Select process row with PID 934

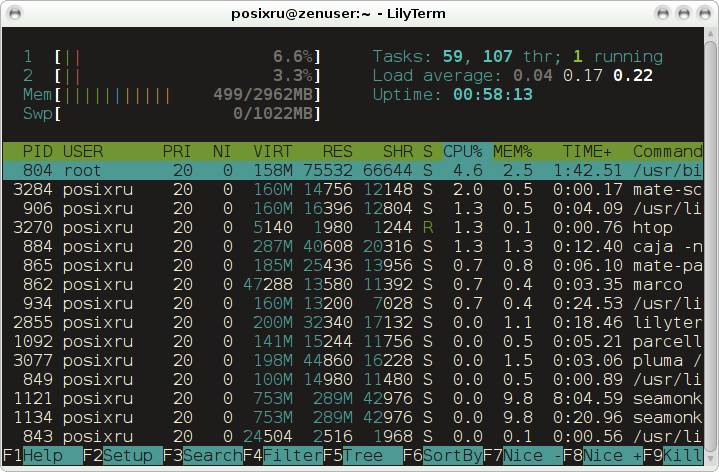click(x=353, y=303)
